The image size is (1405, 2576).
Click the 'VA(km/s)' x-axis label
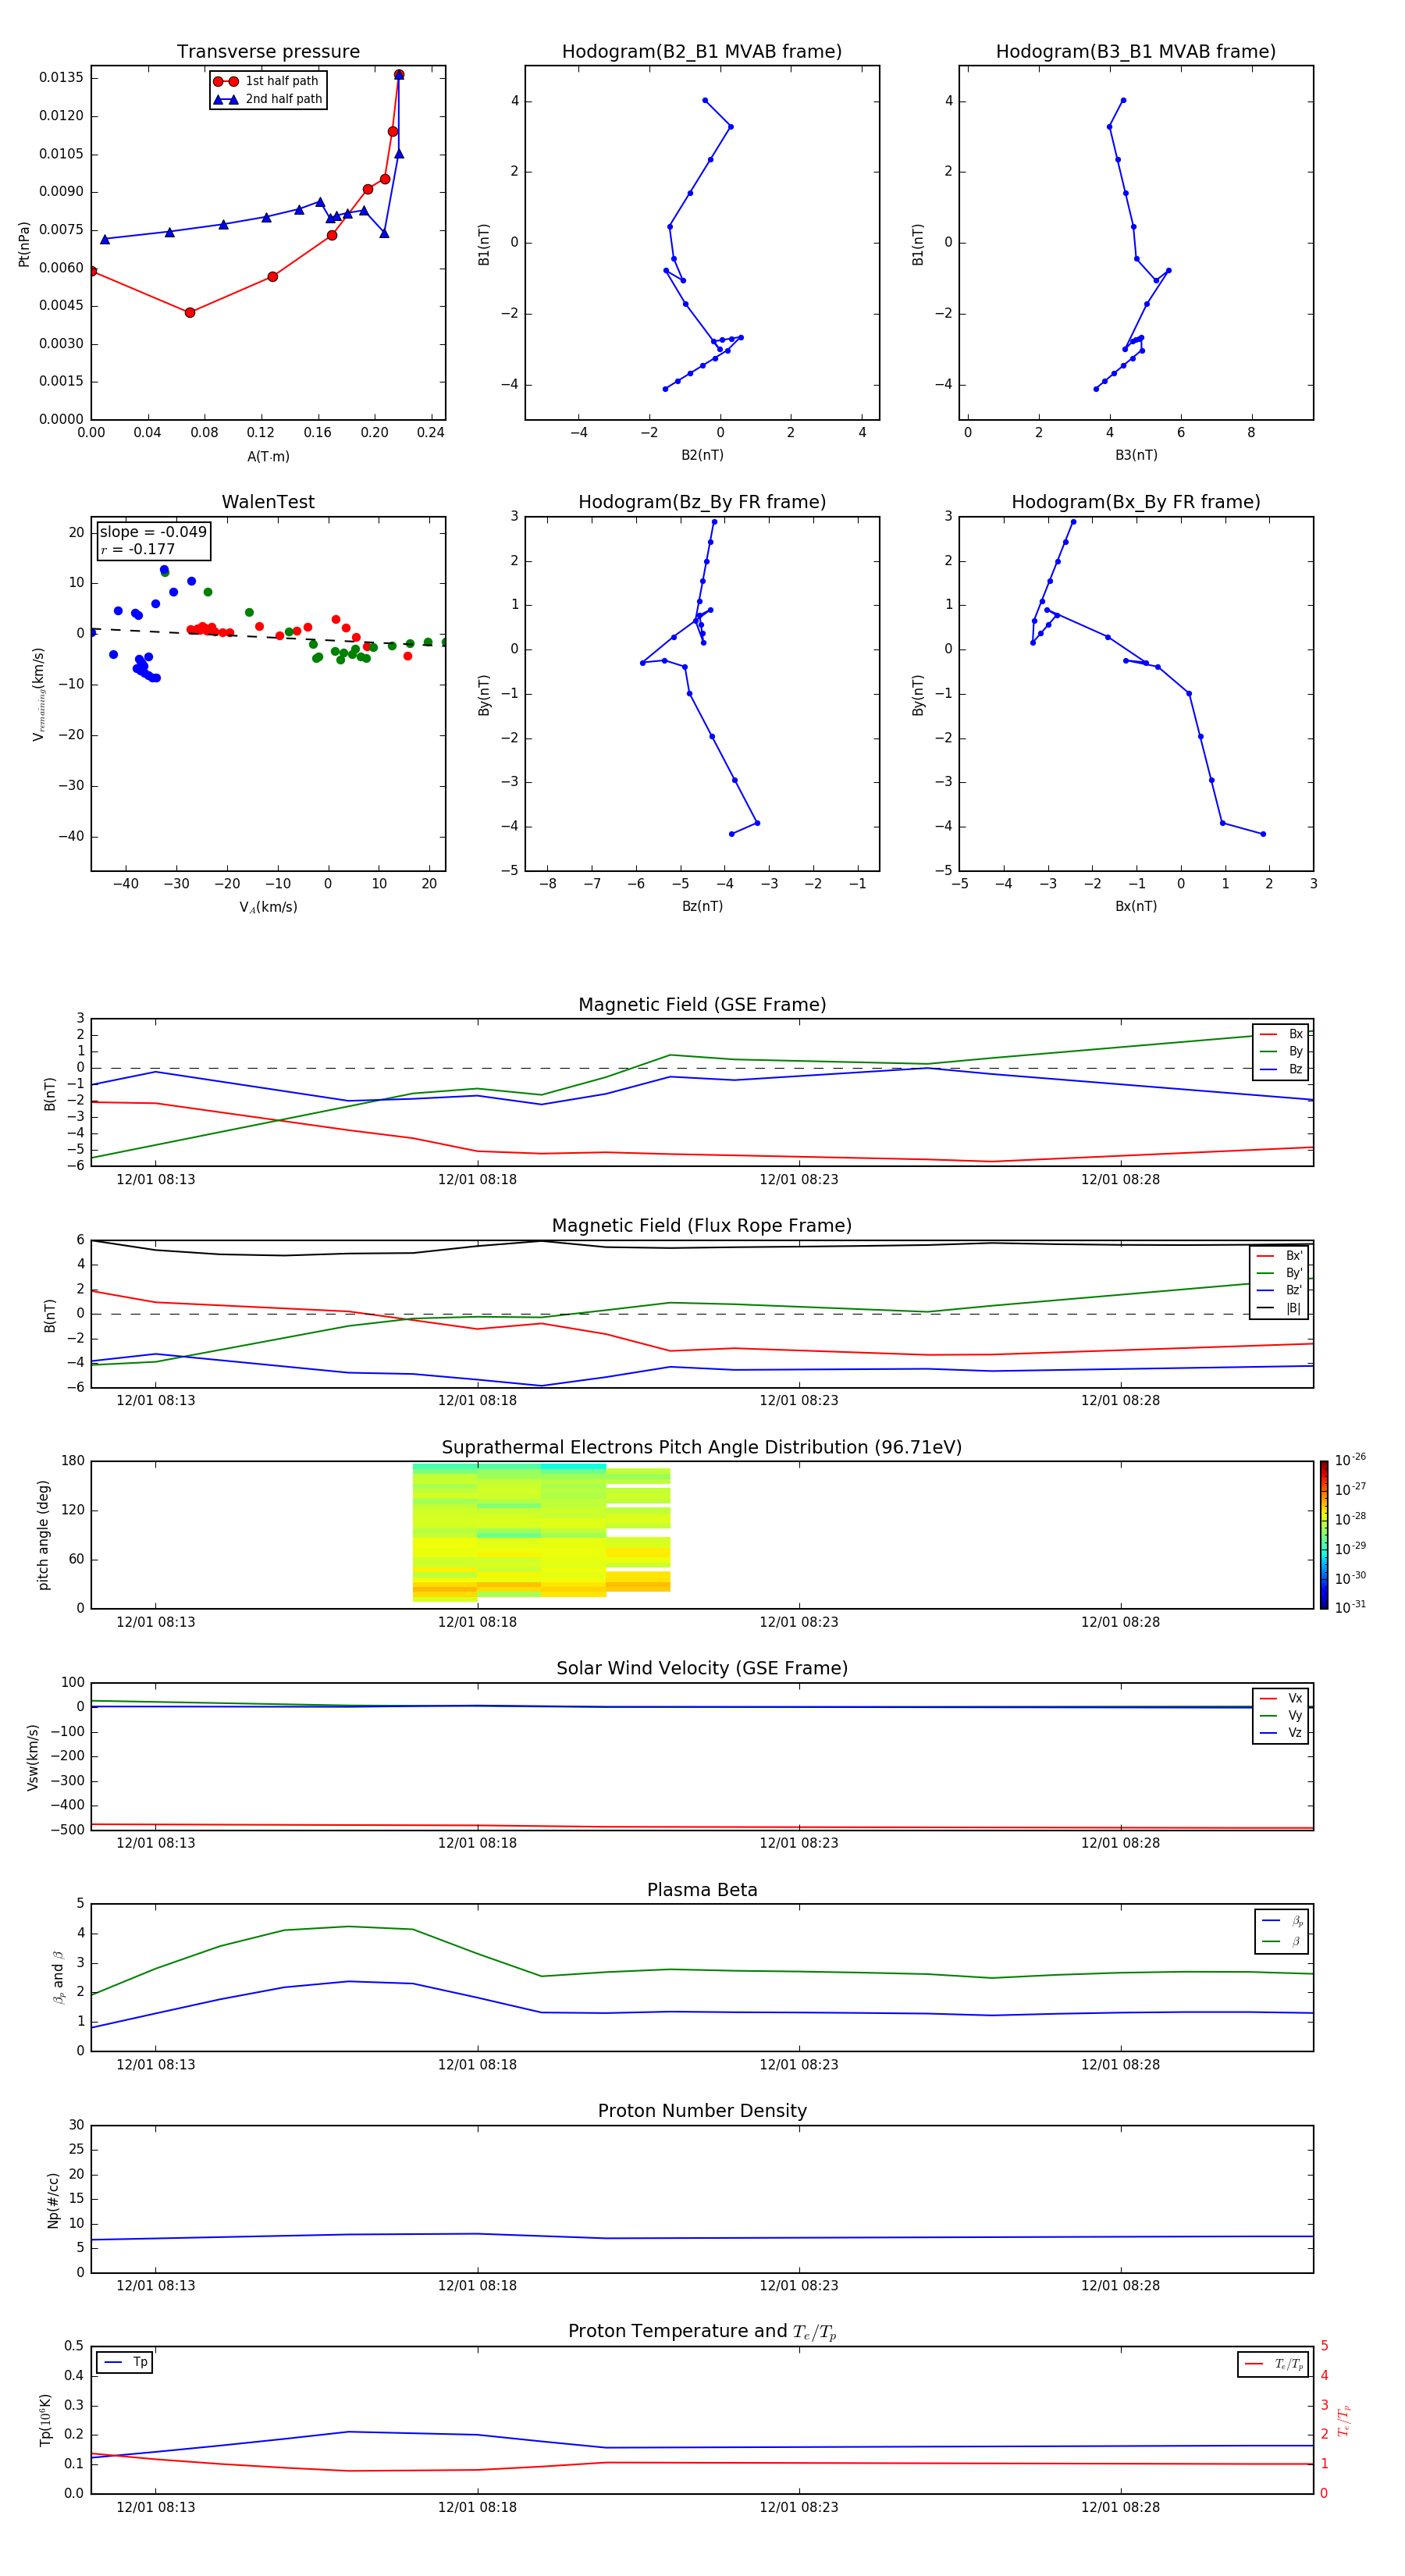click(x=268, y=907)
